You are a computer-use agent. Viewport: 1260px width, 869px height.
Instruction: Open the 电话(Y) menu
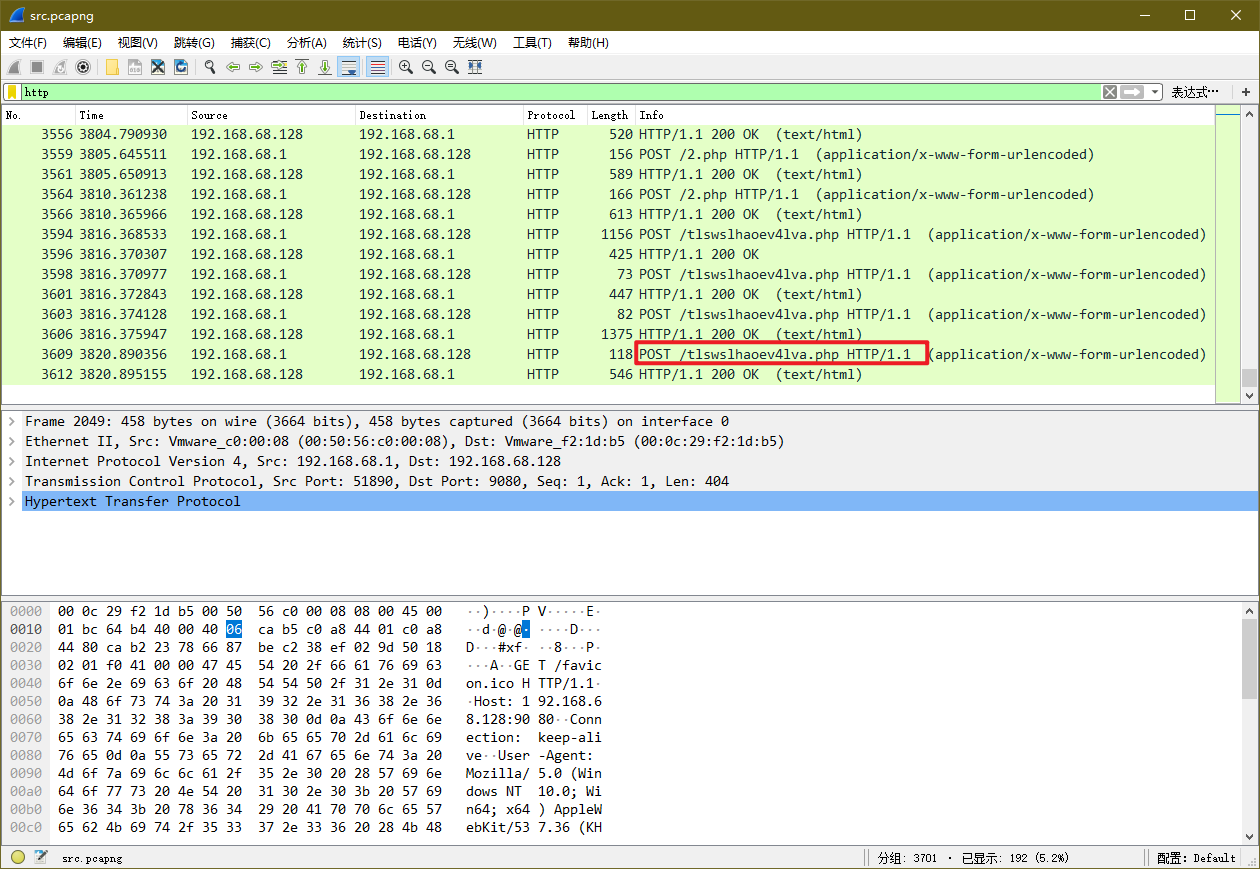[x=417, y=43]
